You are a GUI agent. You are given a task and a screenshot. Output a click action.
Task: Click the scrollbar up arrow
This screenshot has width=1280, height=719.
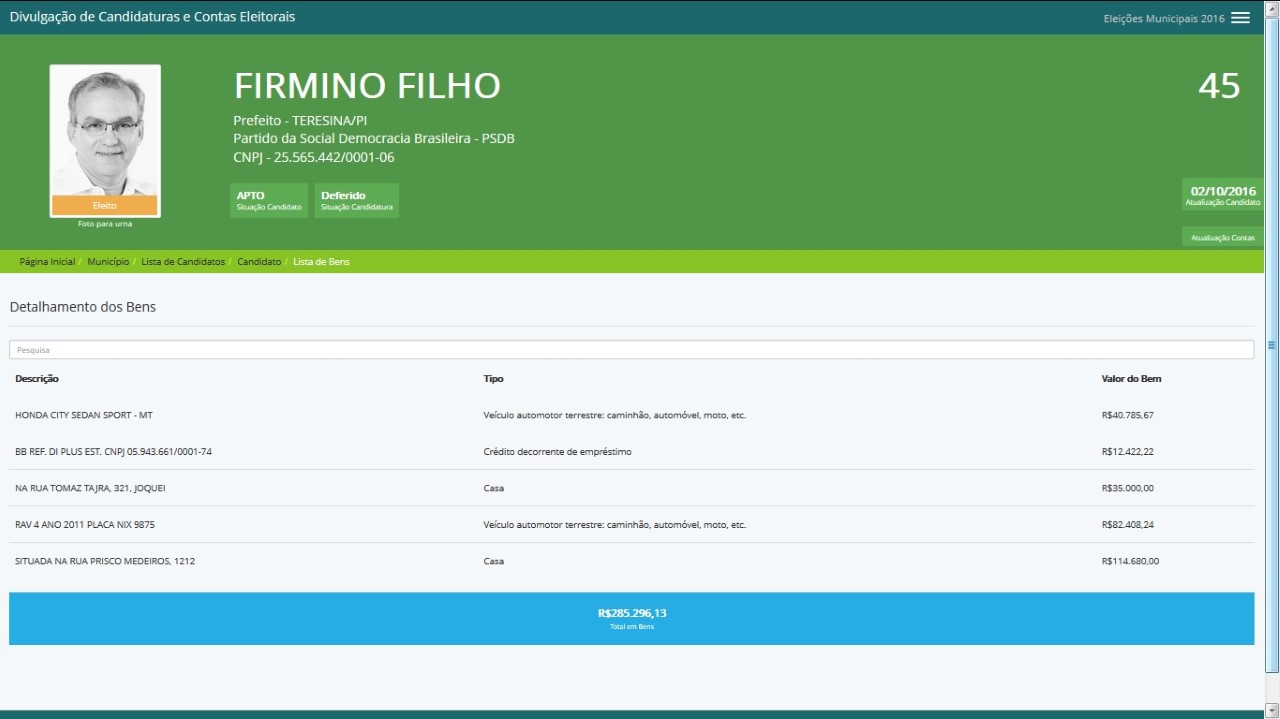click(x=1272, y=7)
